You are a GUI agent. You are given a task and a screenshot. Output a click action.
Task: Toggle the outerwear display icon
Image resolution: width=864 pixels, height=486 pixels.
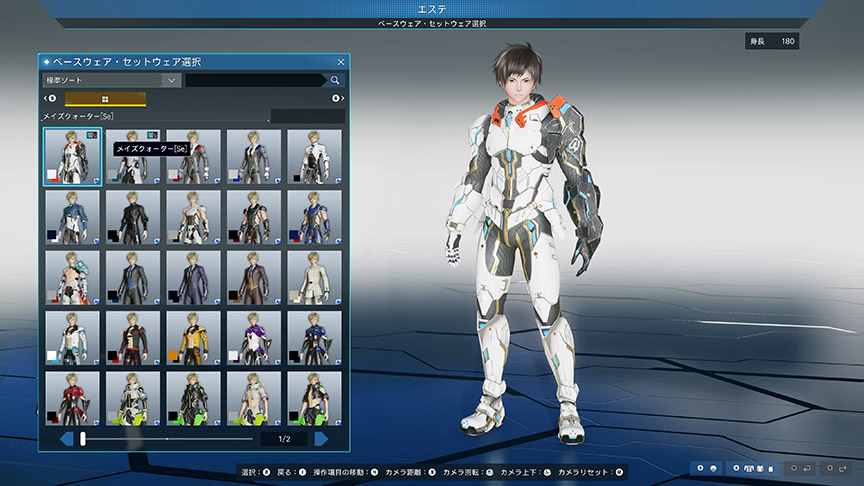coord(748,469)
